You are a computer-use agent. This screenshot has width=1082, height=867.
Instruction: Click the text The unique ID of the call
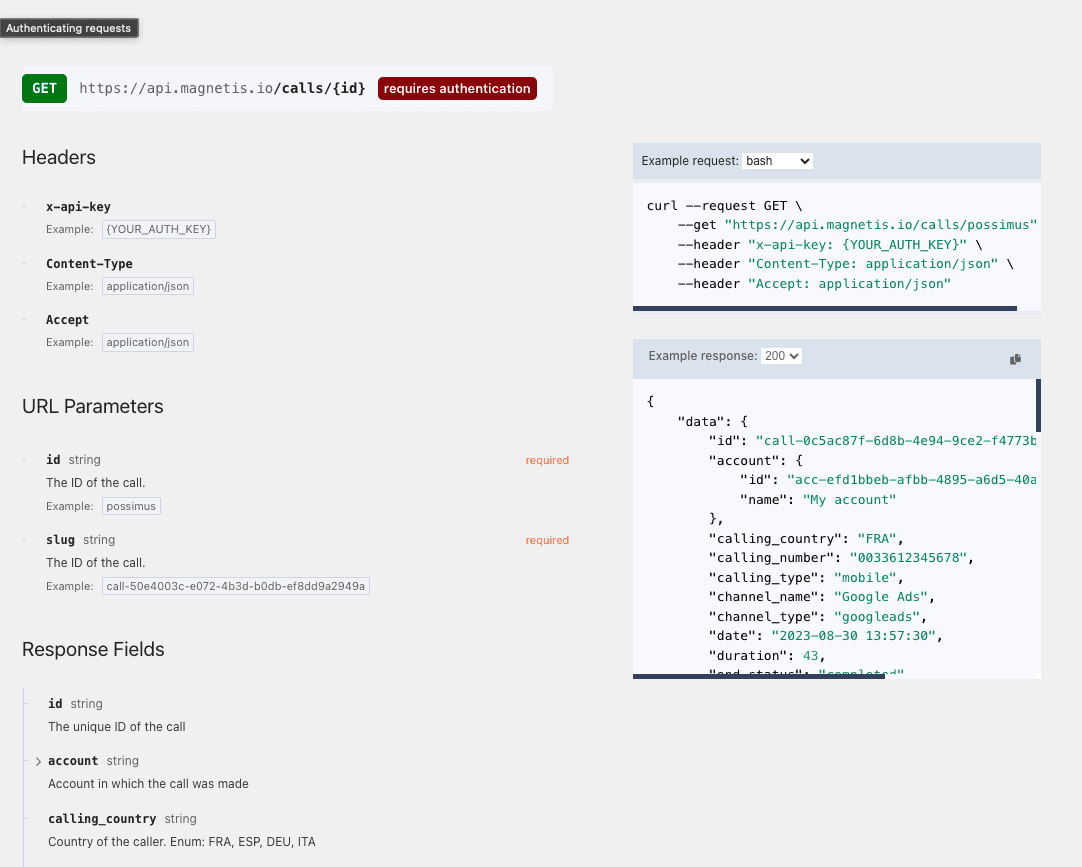point(117,727)
